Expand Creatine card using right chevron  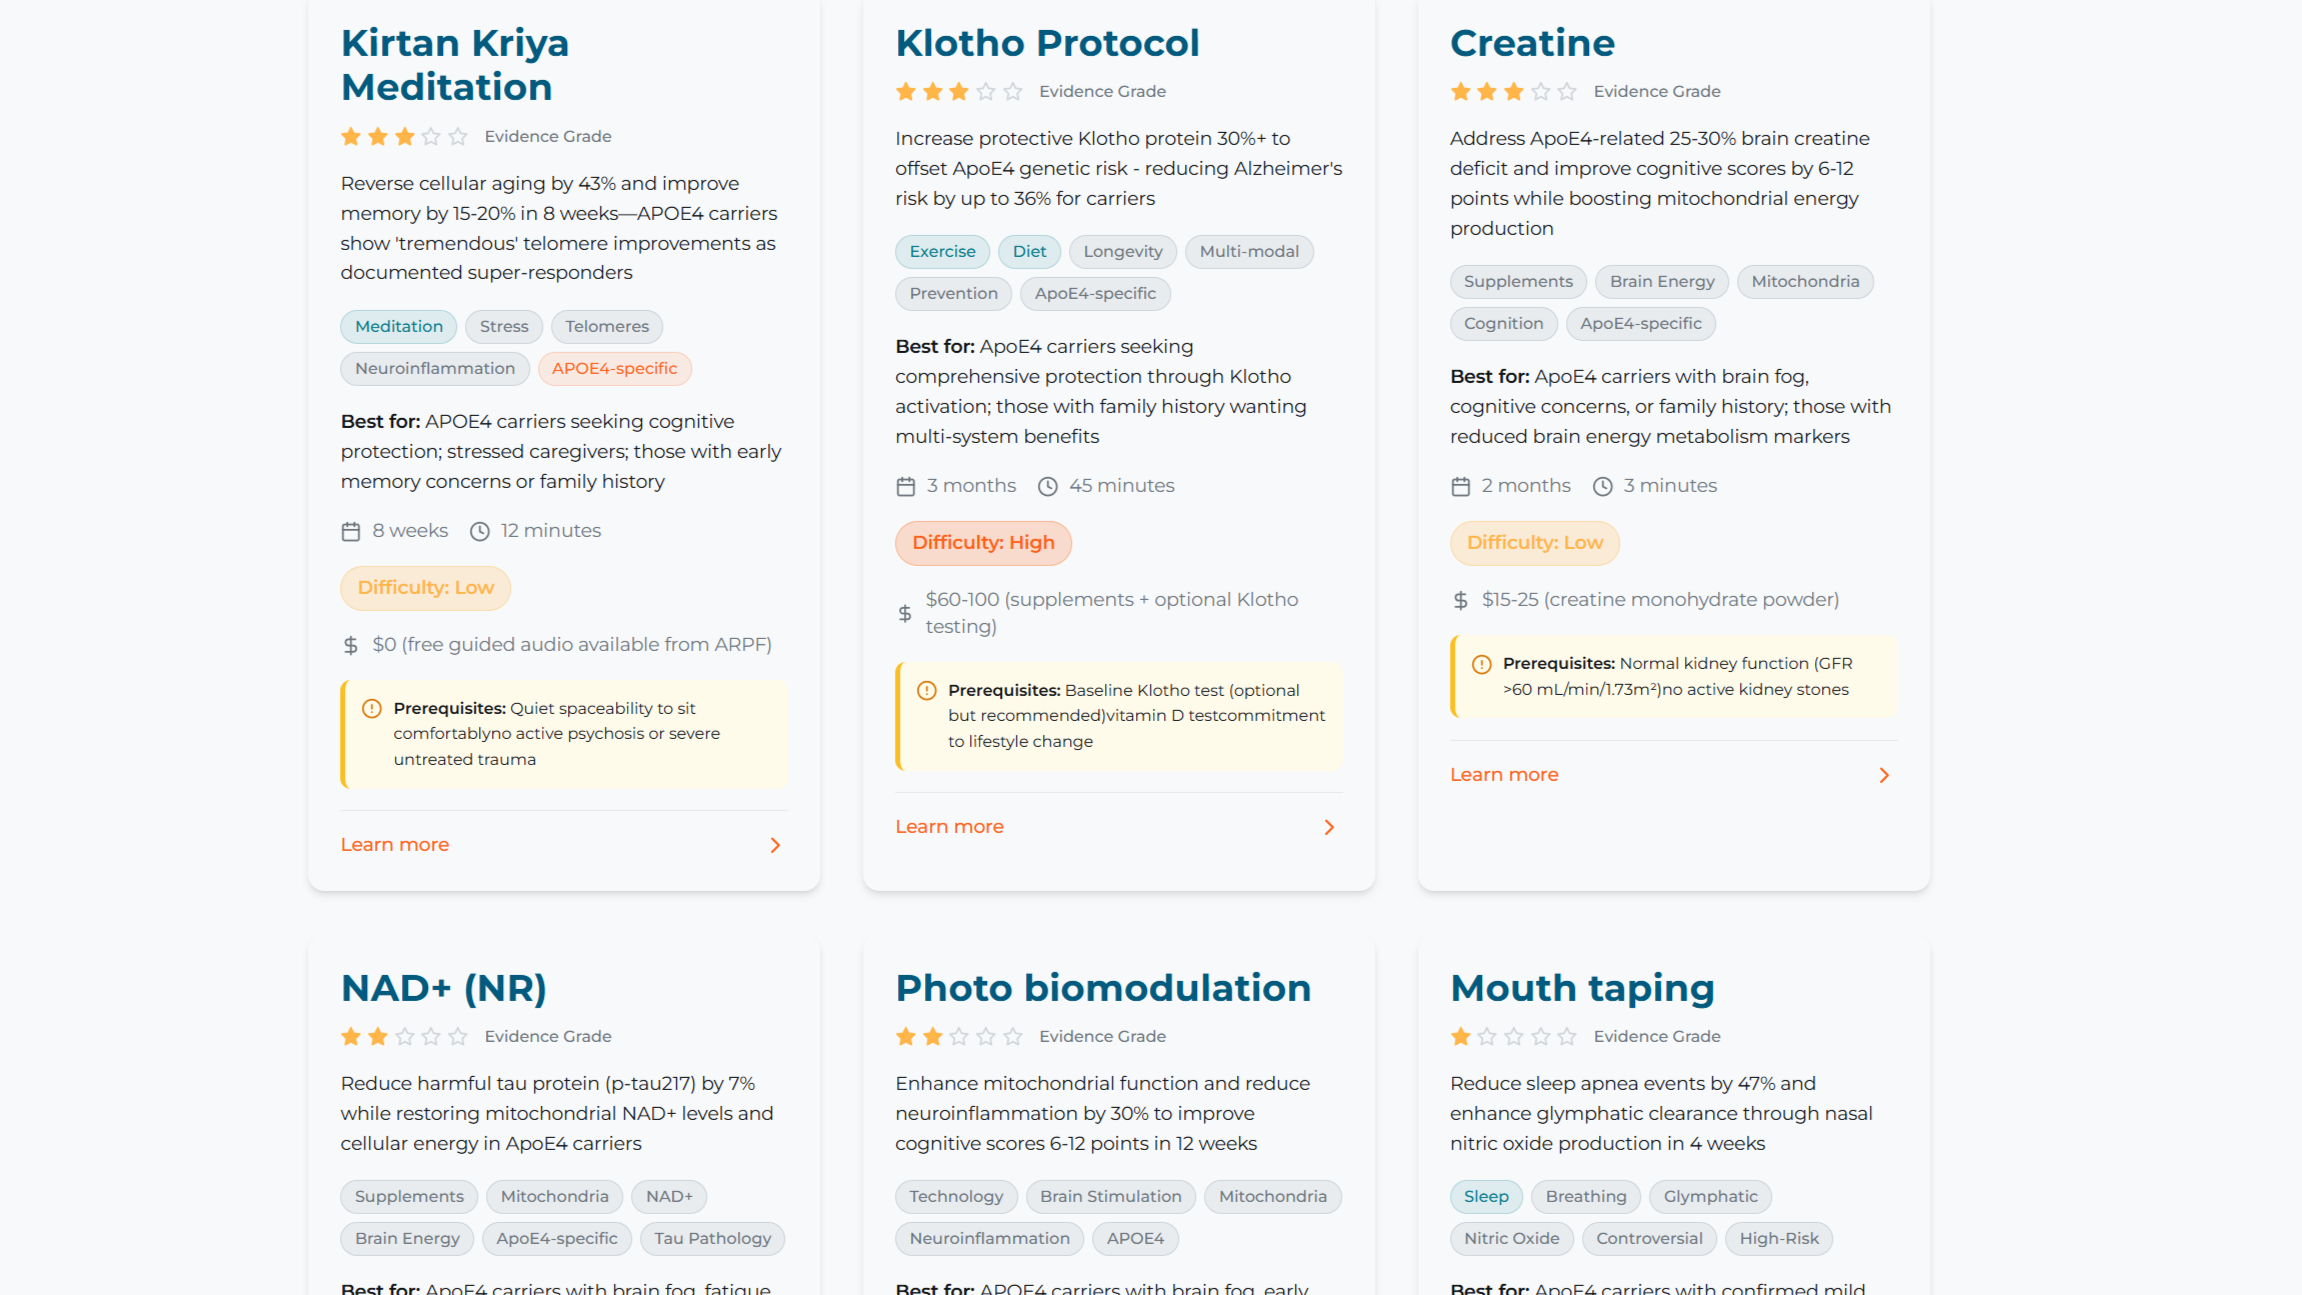tap(1884, 775)
